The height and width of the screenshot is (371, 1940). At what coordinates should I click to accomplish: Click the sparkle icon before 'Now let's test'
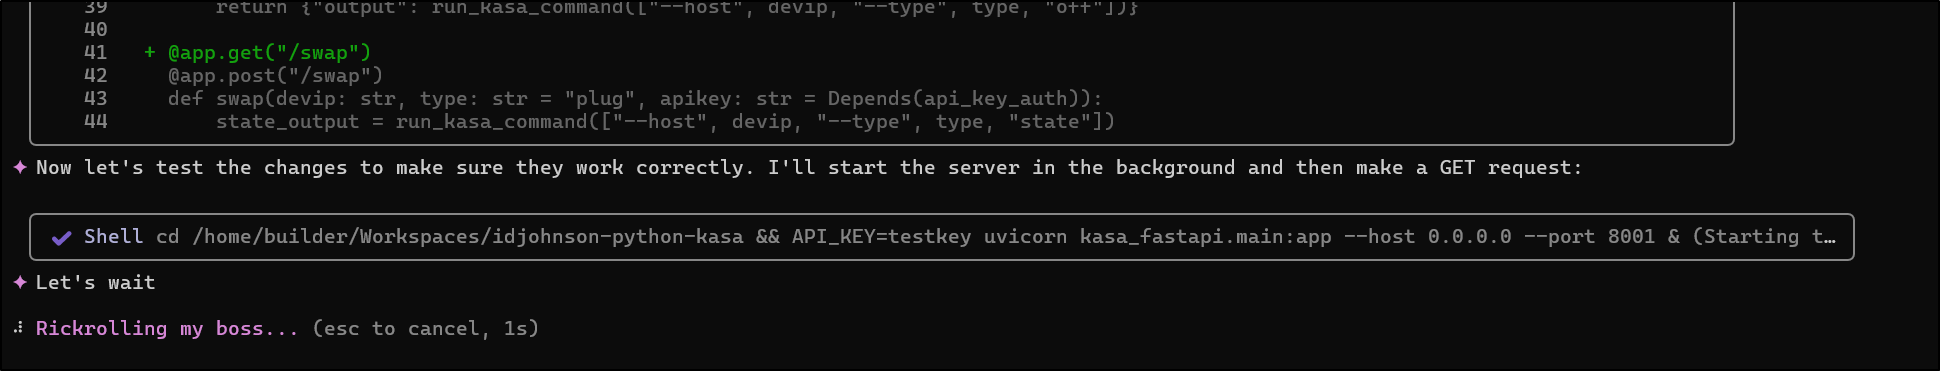point(20,167)
